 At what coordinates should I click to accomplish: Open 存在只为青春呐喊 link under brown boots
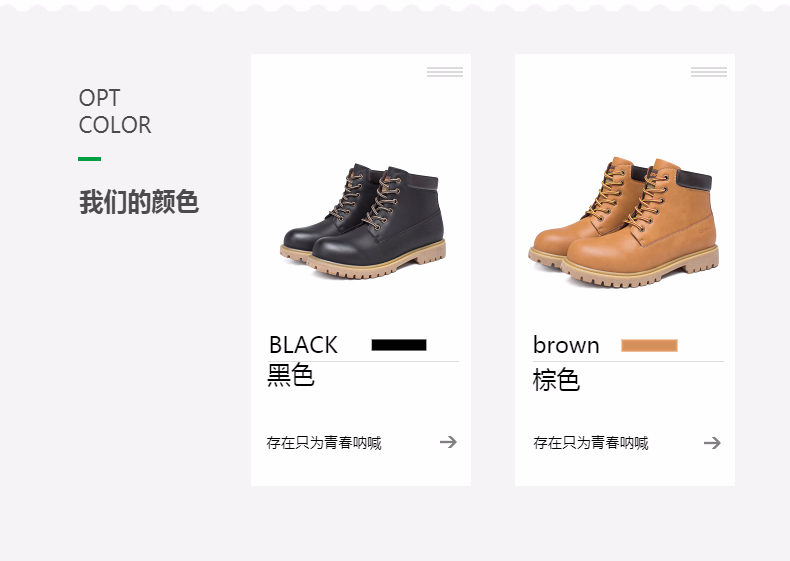pos(591,443)
